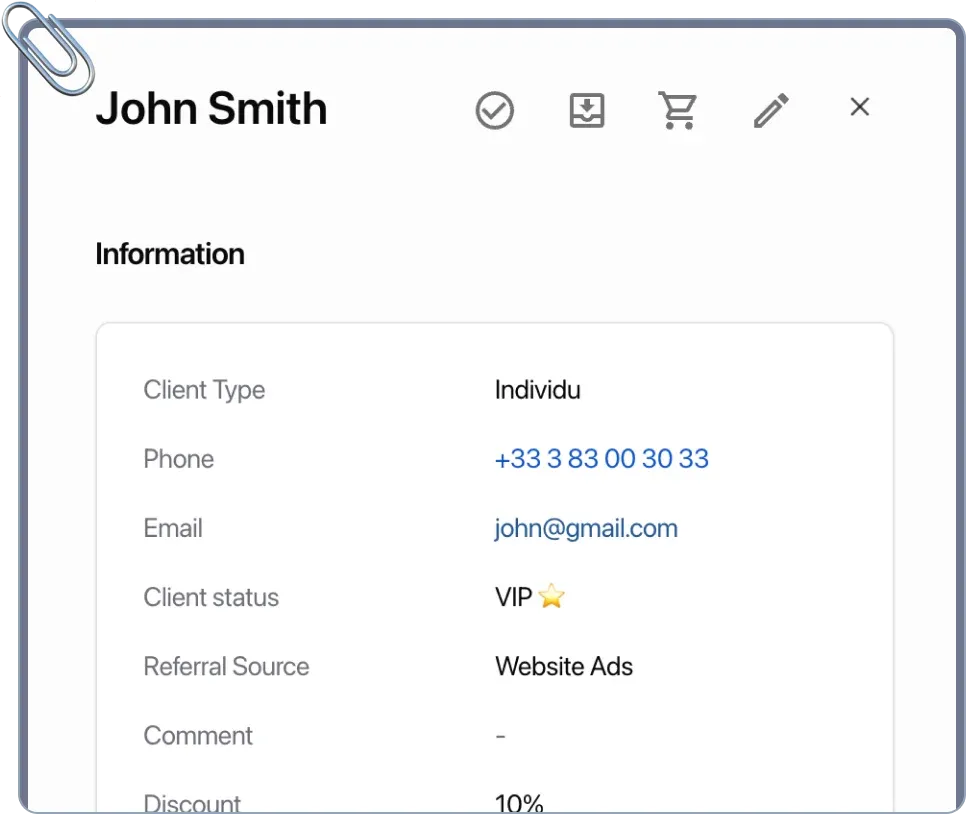Click the Referral Source value Website Ads

pos(563,666)
